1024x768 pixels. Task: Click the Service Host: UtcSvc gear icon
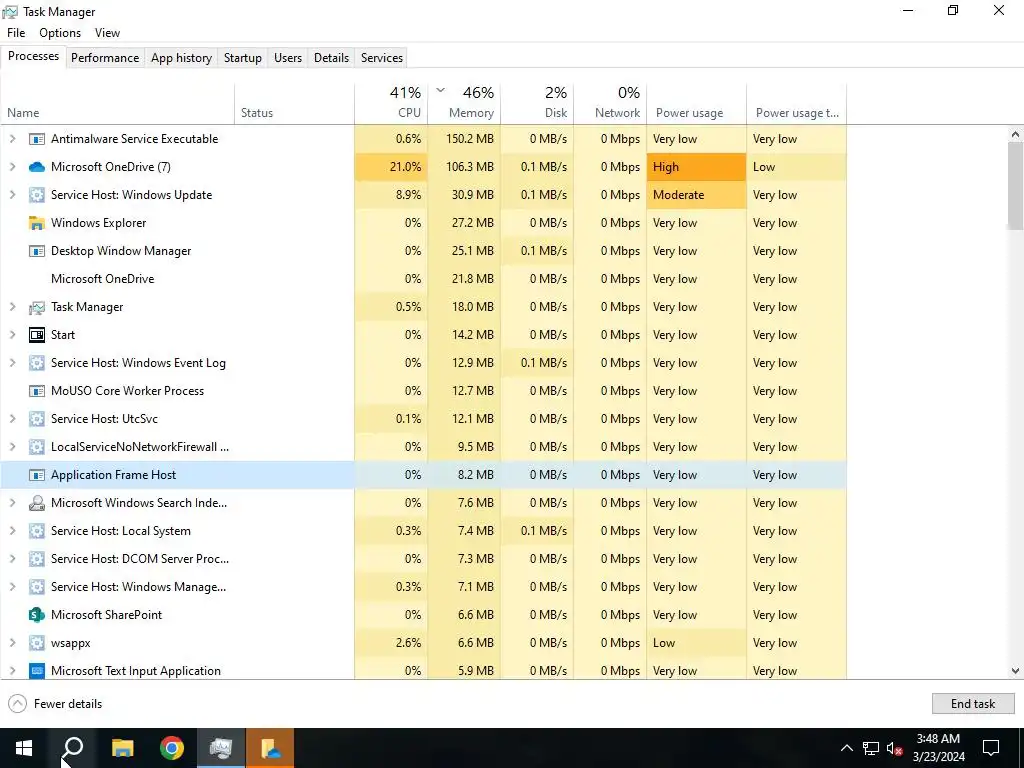point(37,419)
